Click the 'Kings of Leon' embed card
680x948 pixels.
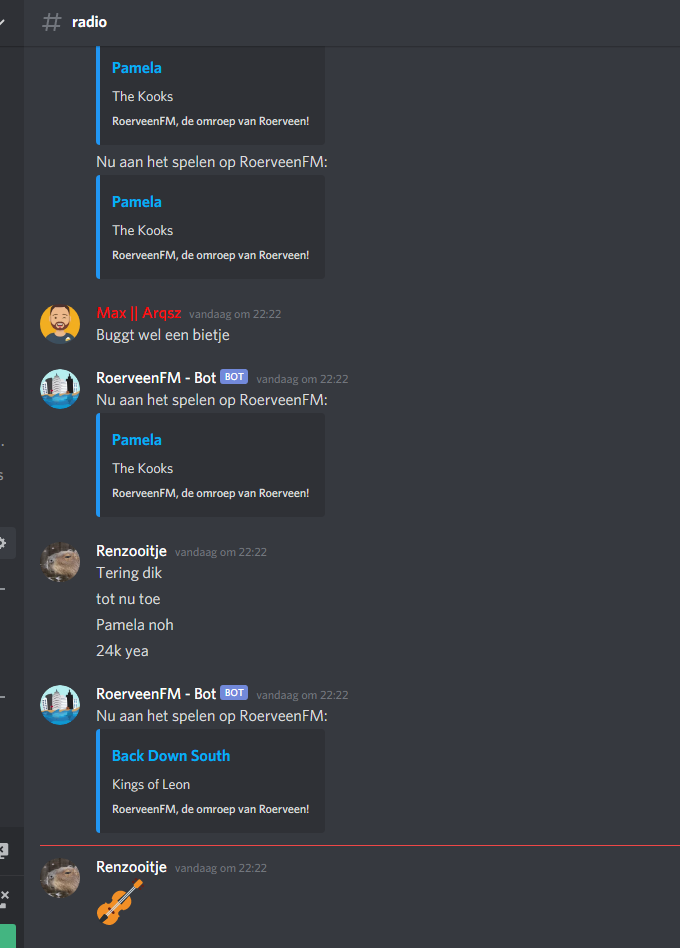click(x=210, y=781)
